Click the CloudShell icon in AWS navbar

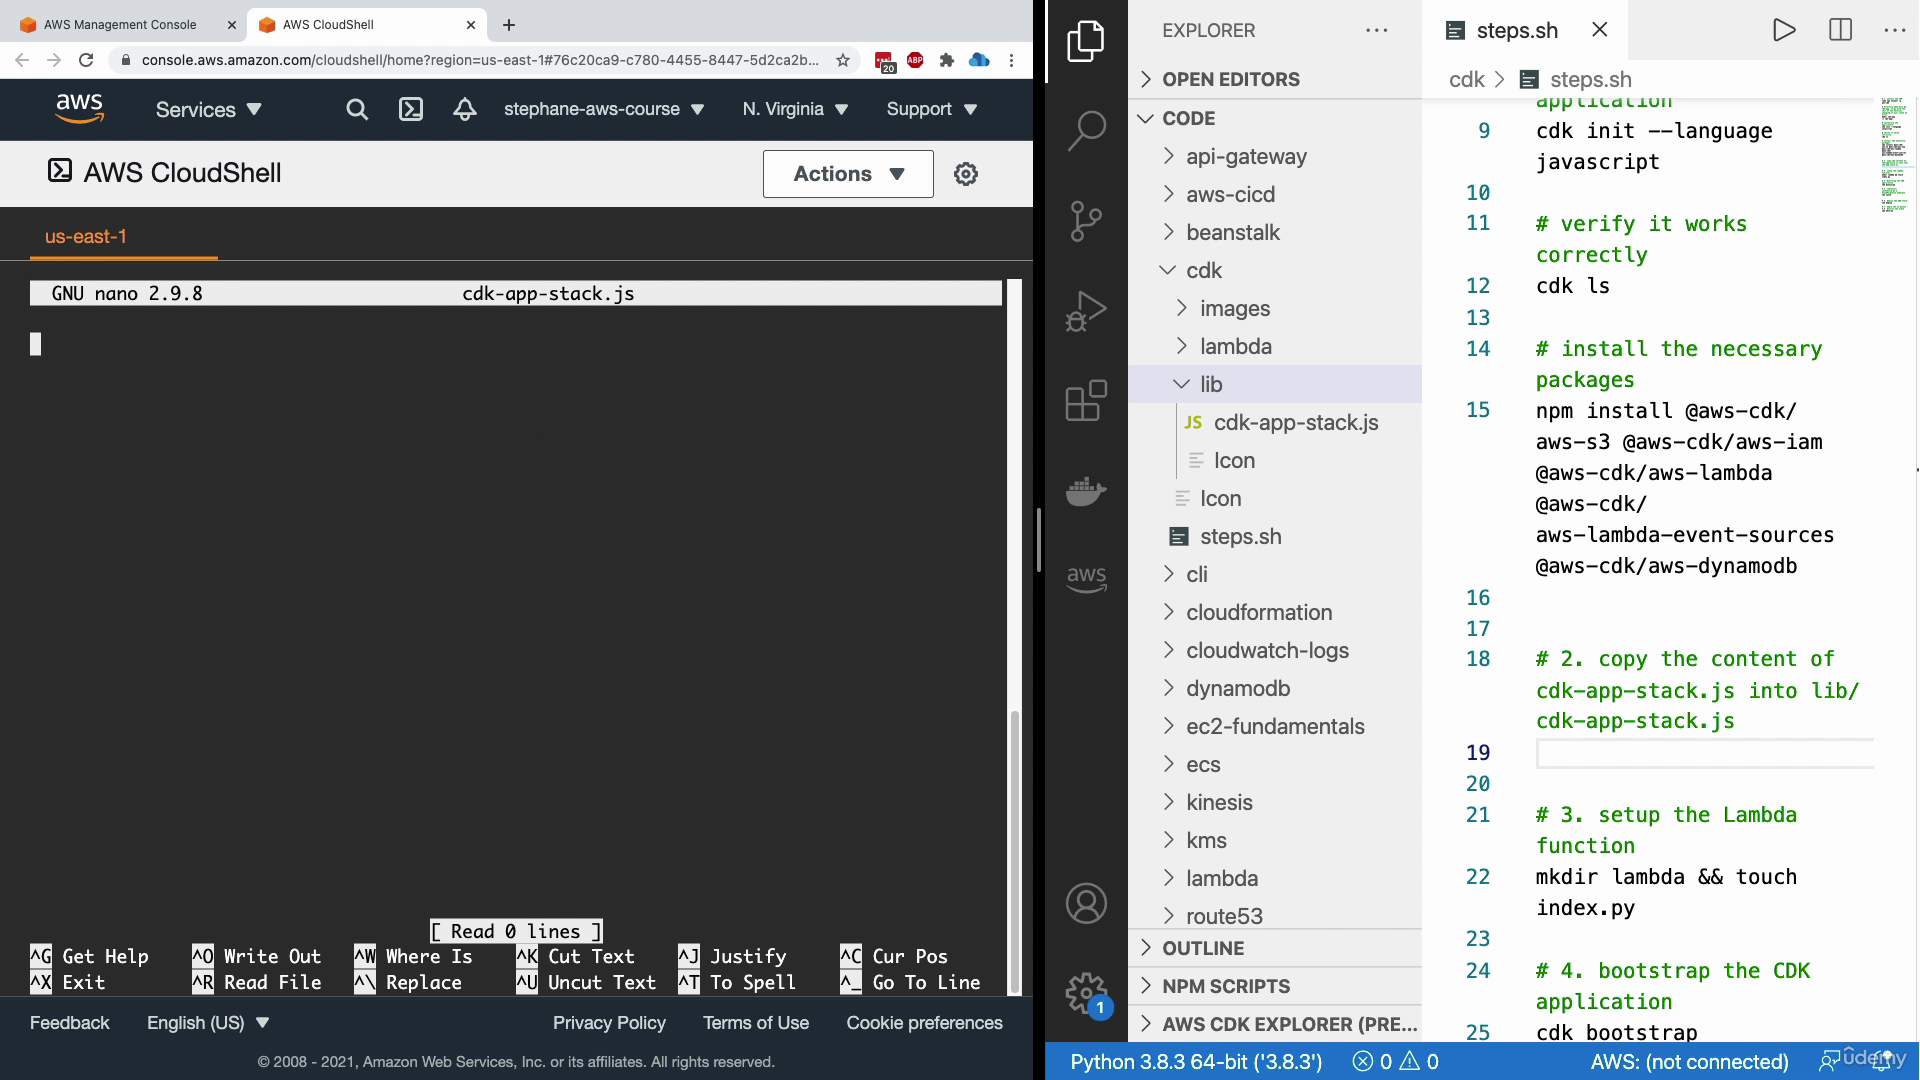click(411, 110)
